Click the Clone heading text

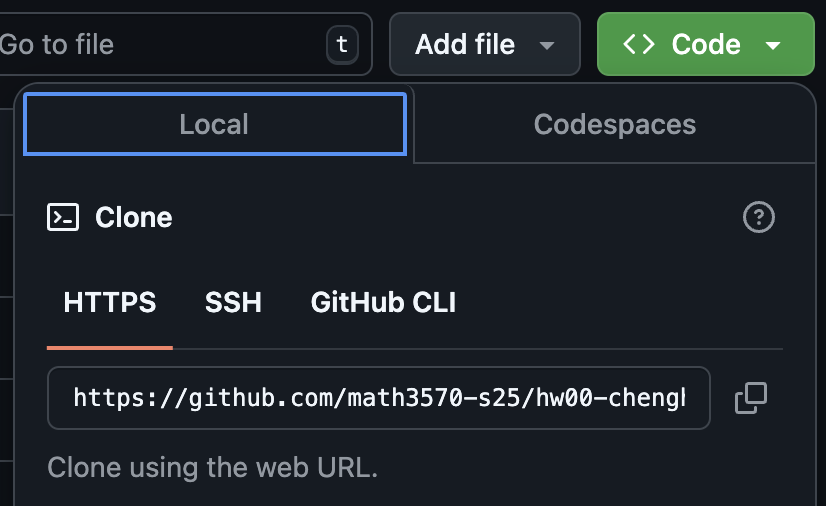134,217
